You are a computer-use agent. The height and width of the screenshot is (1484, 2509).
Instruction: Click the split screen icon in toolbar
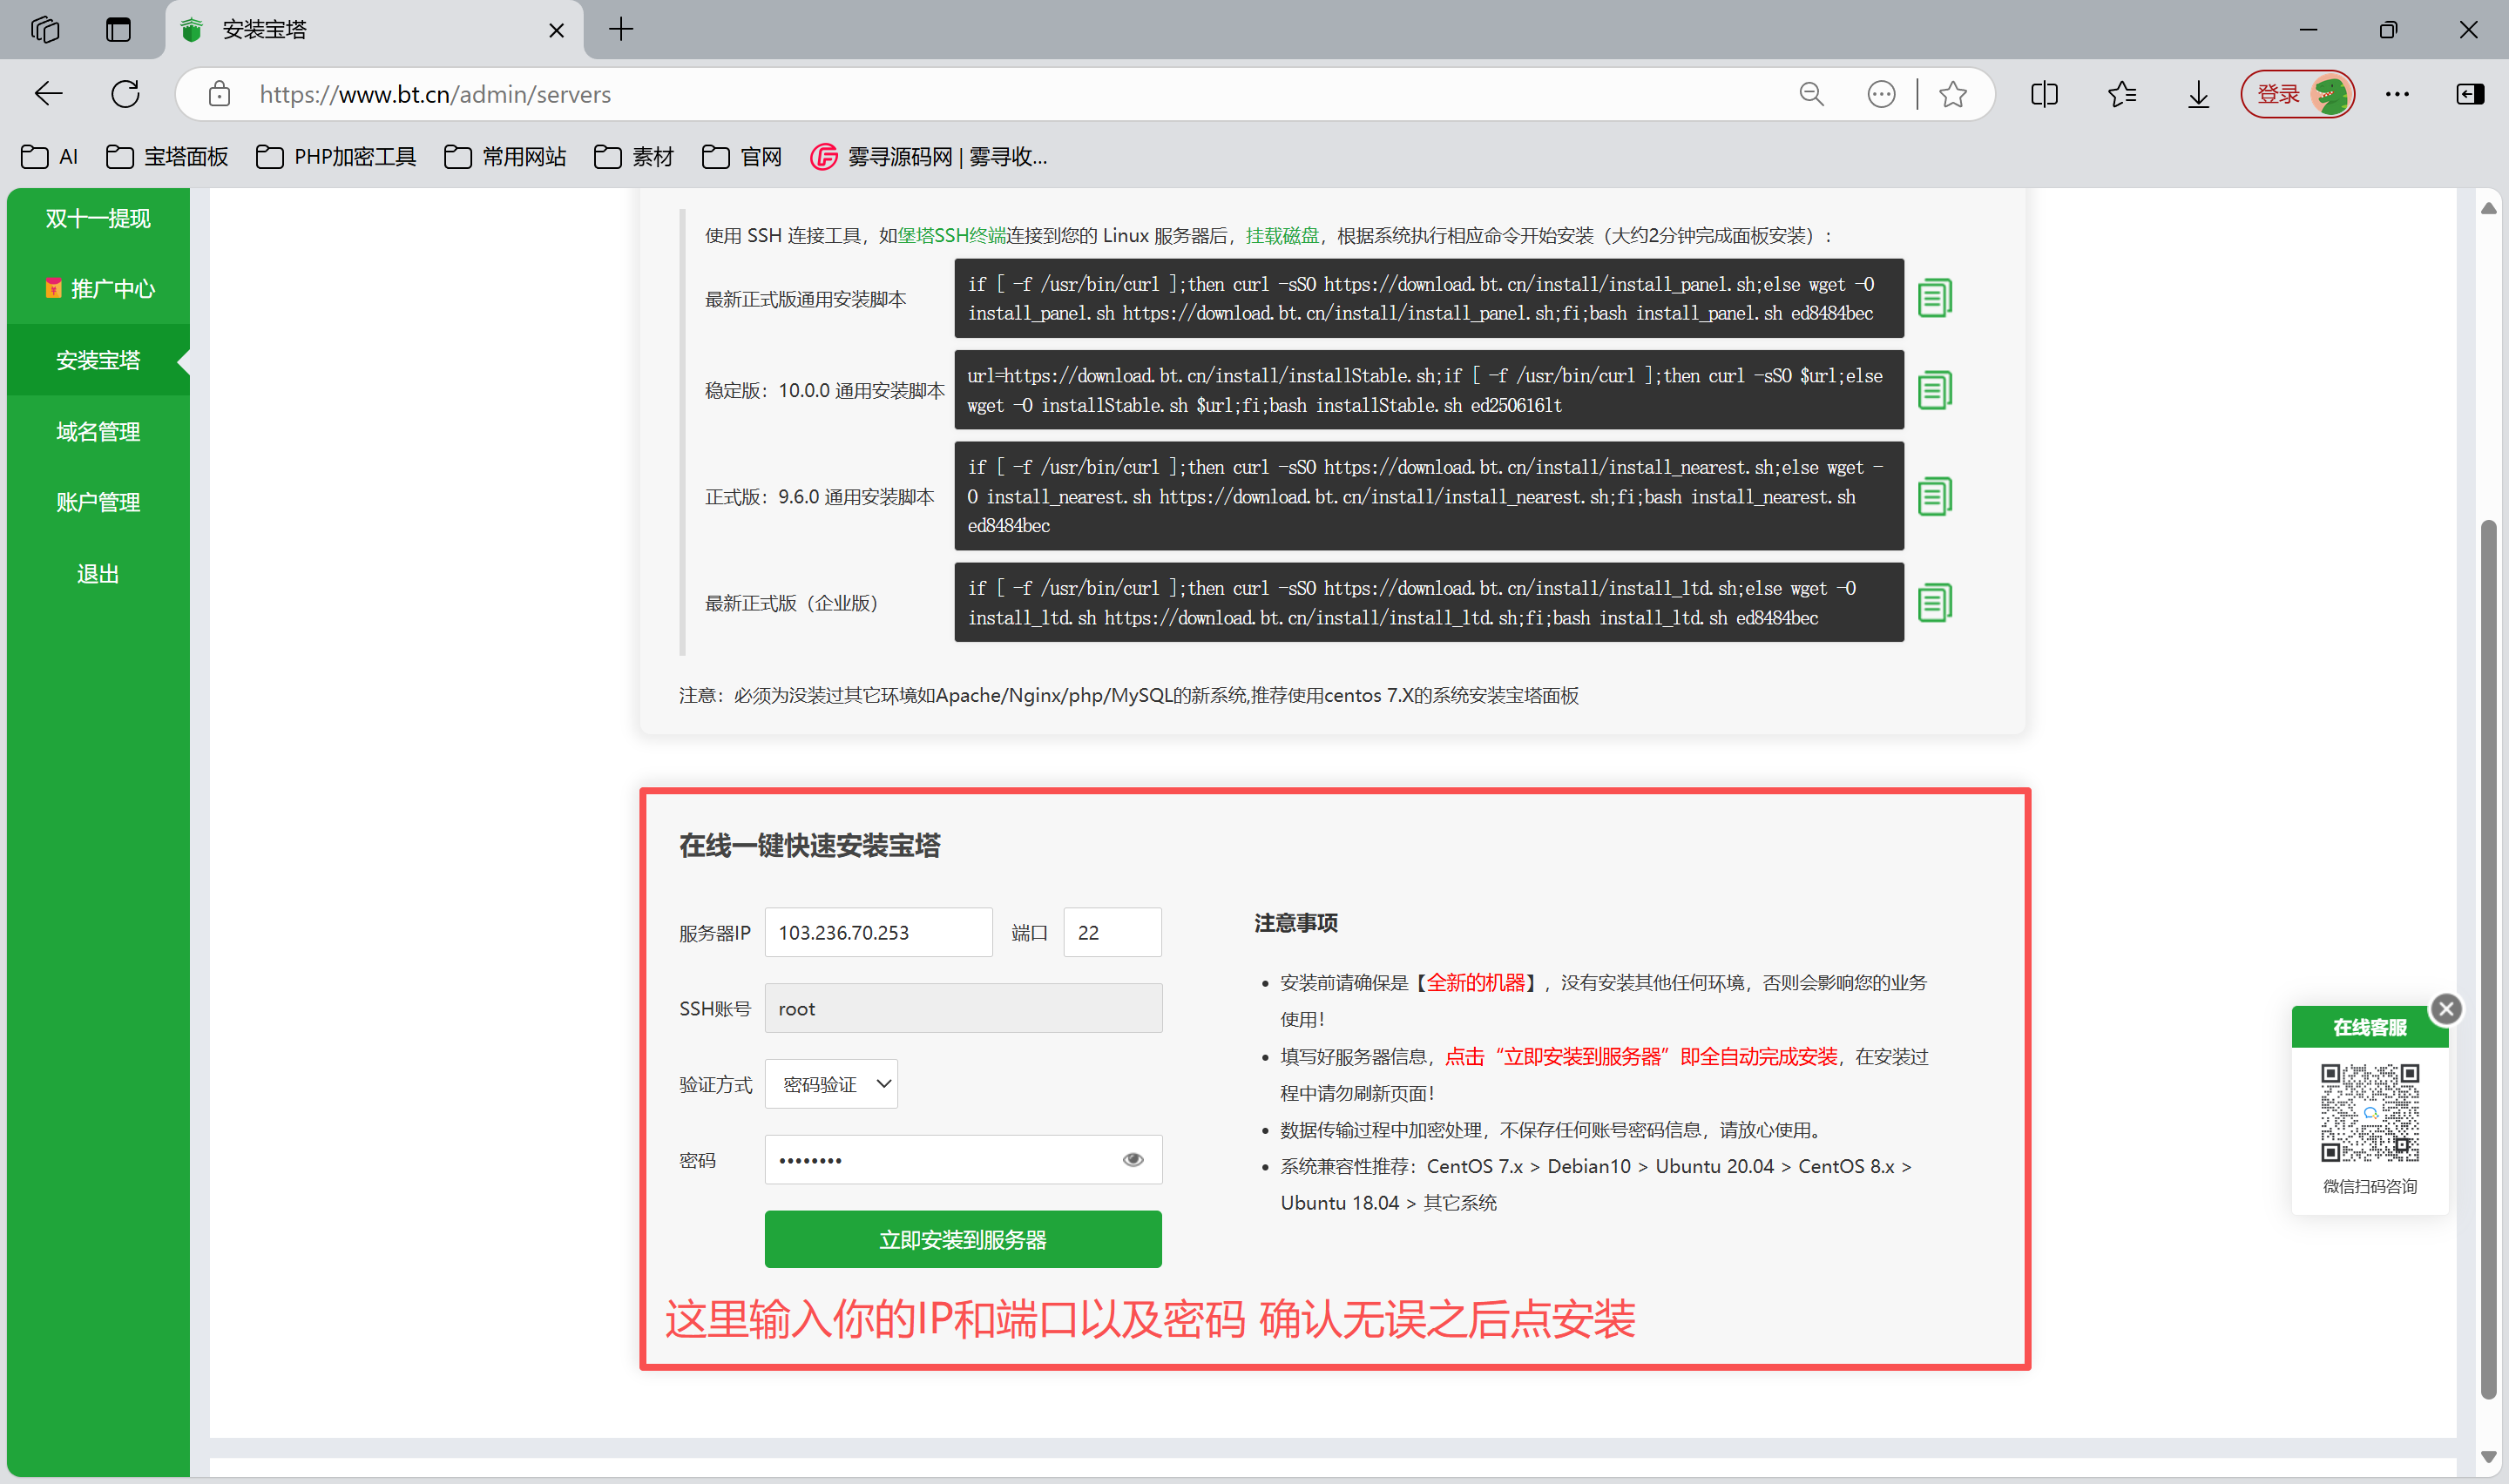tap(2043, 93)
